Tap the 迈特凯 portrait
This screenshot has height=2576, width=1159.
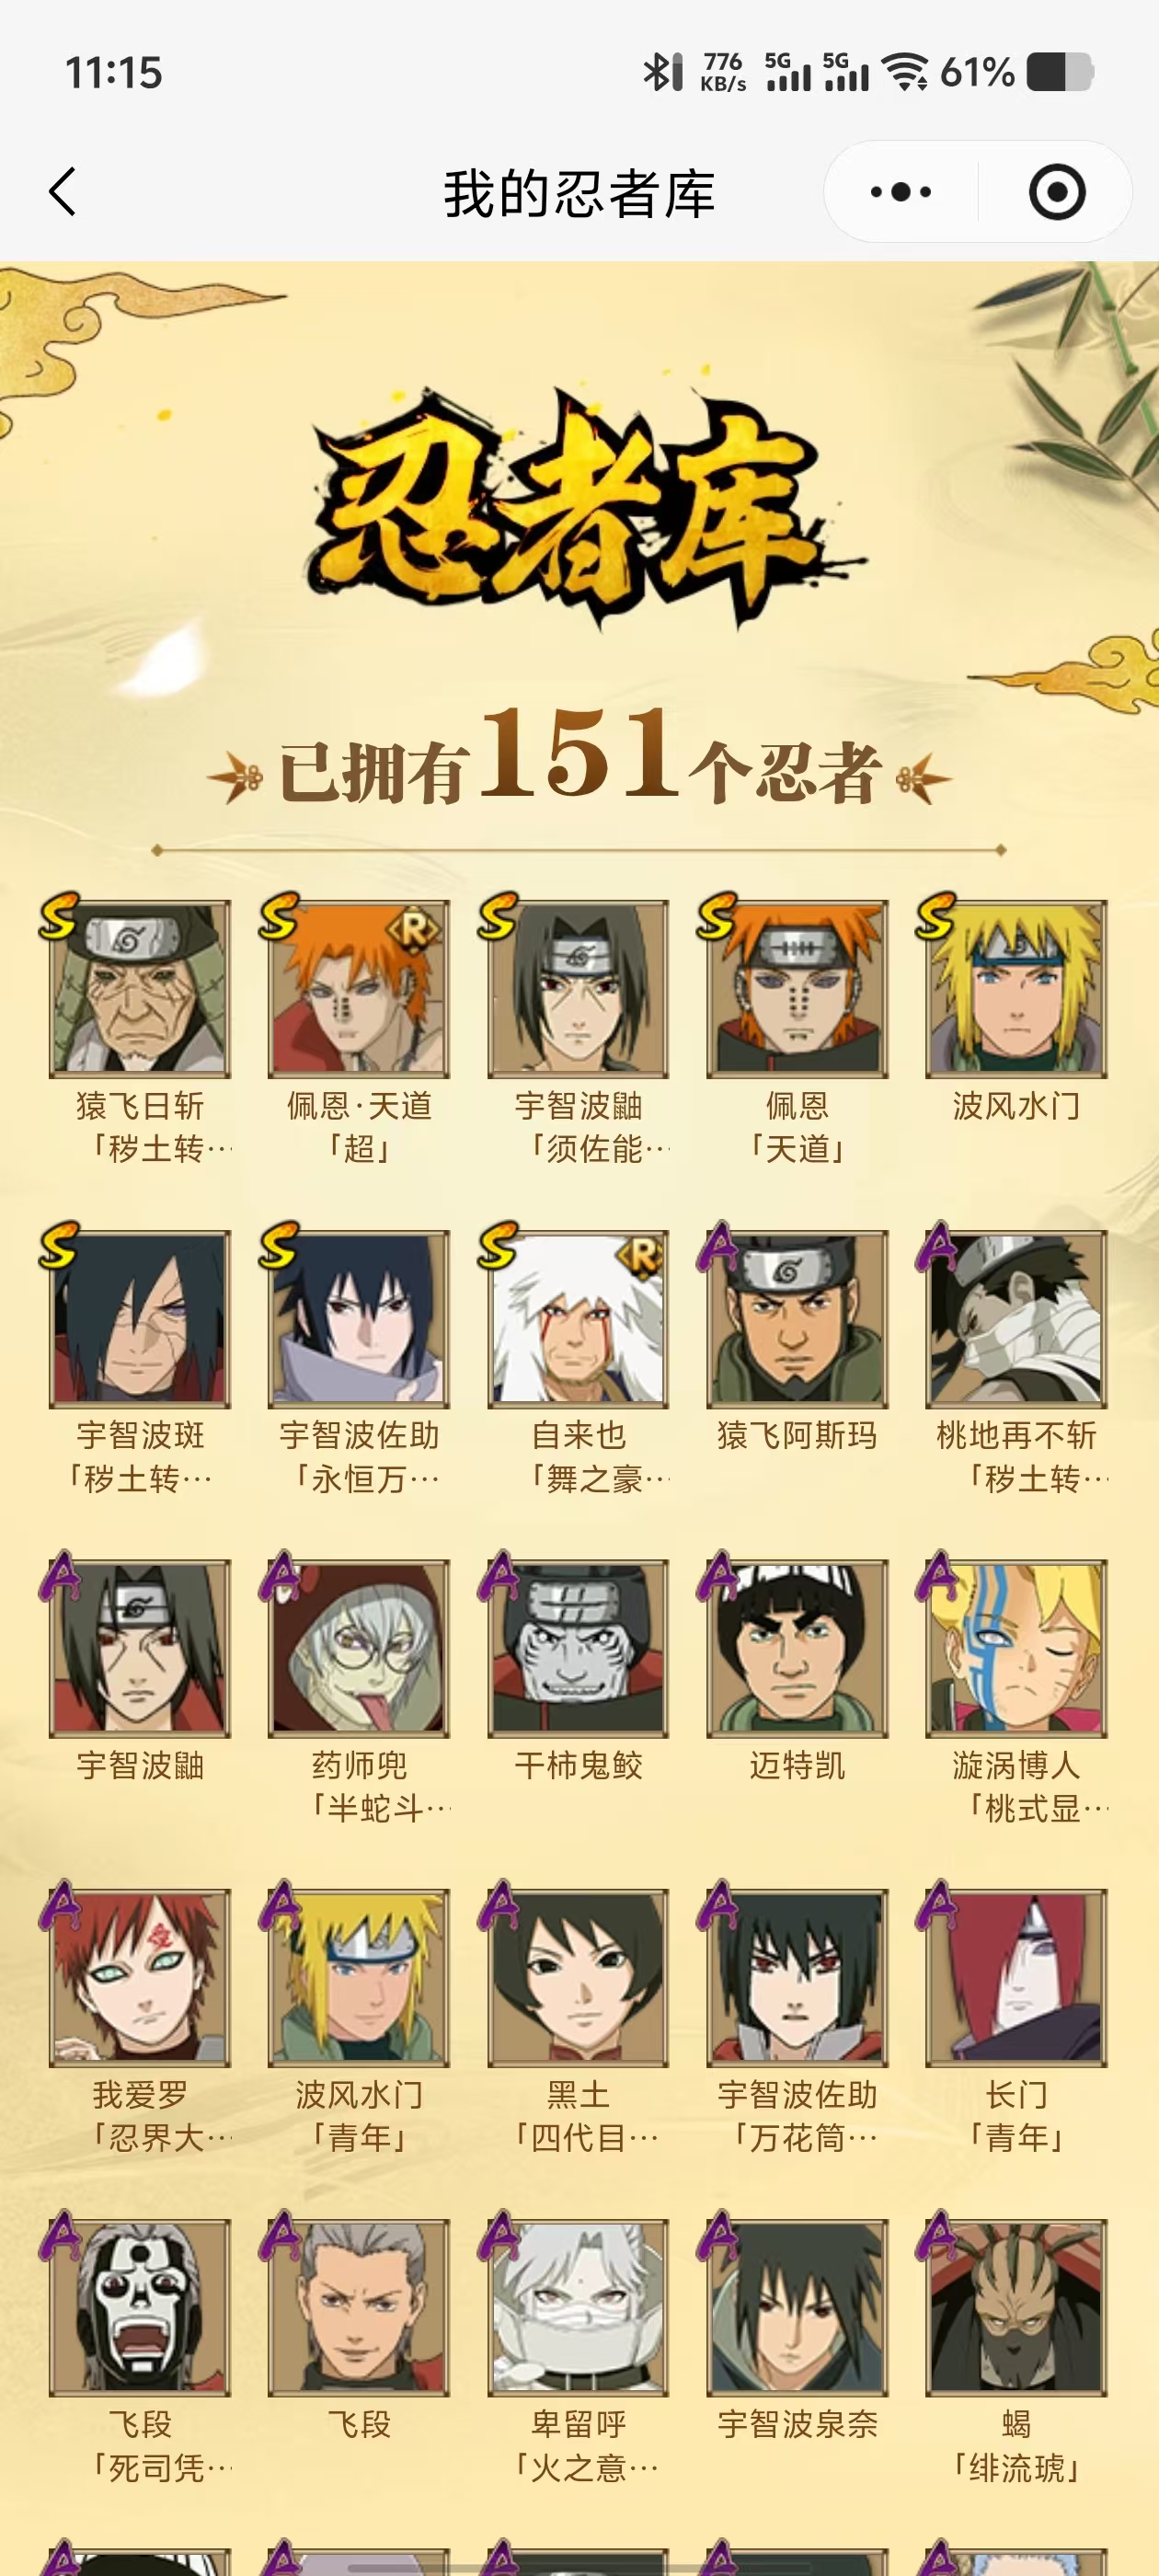797,1648
